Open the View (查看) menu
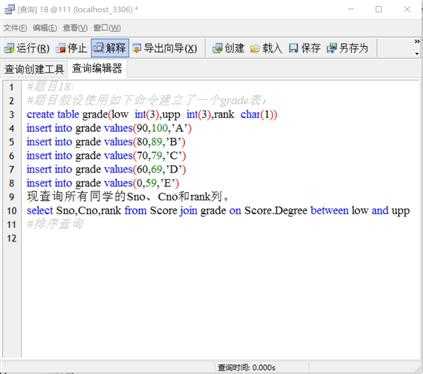Viewport: 423px width, 374px height. pyautogui.click(x=75, y=28)
